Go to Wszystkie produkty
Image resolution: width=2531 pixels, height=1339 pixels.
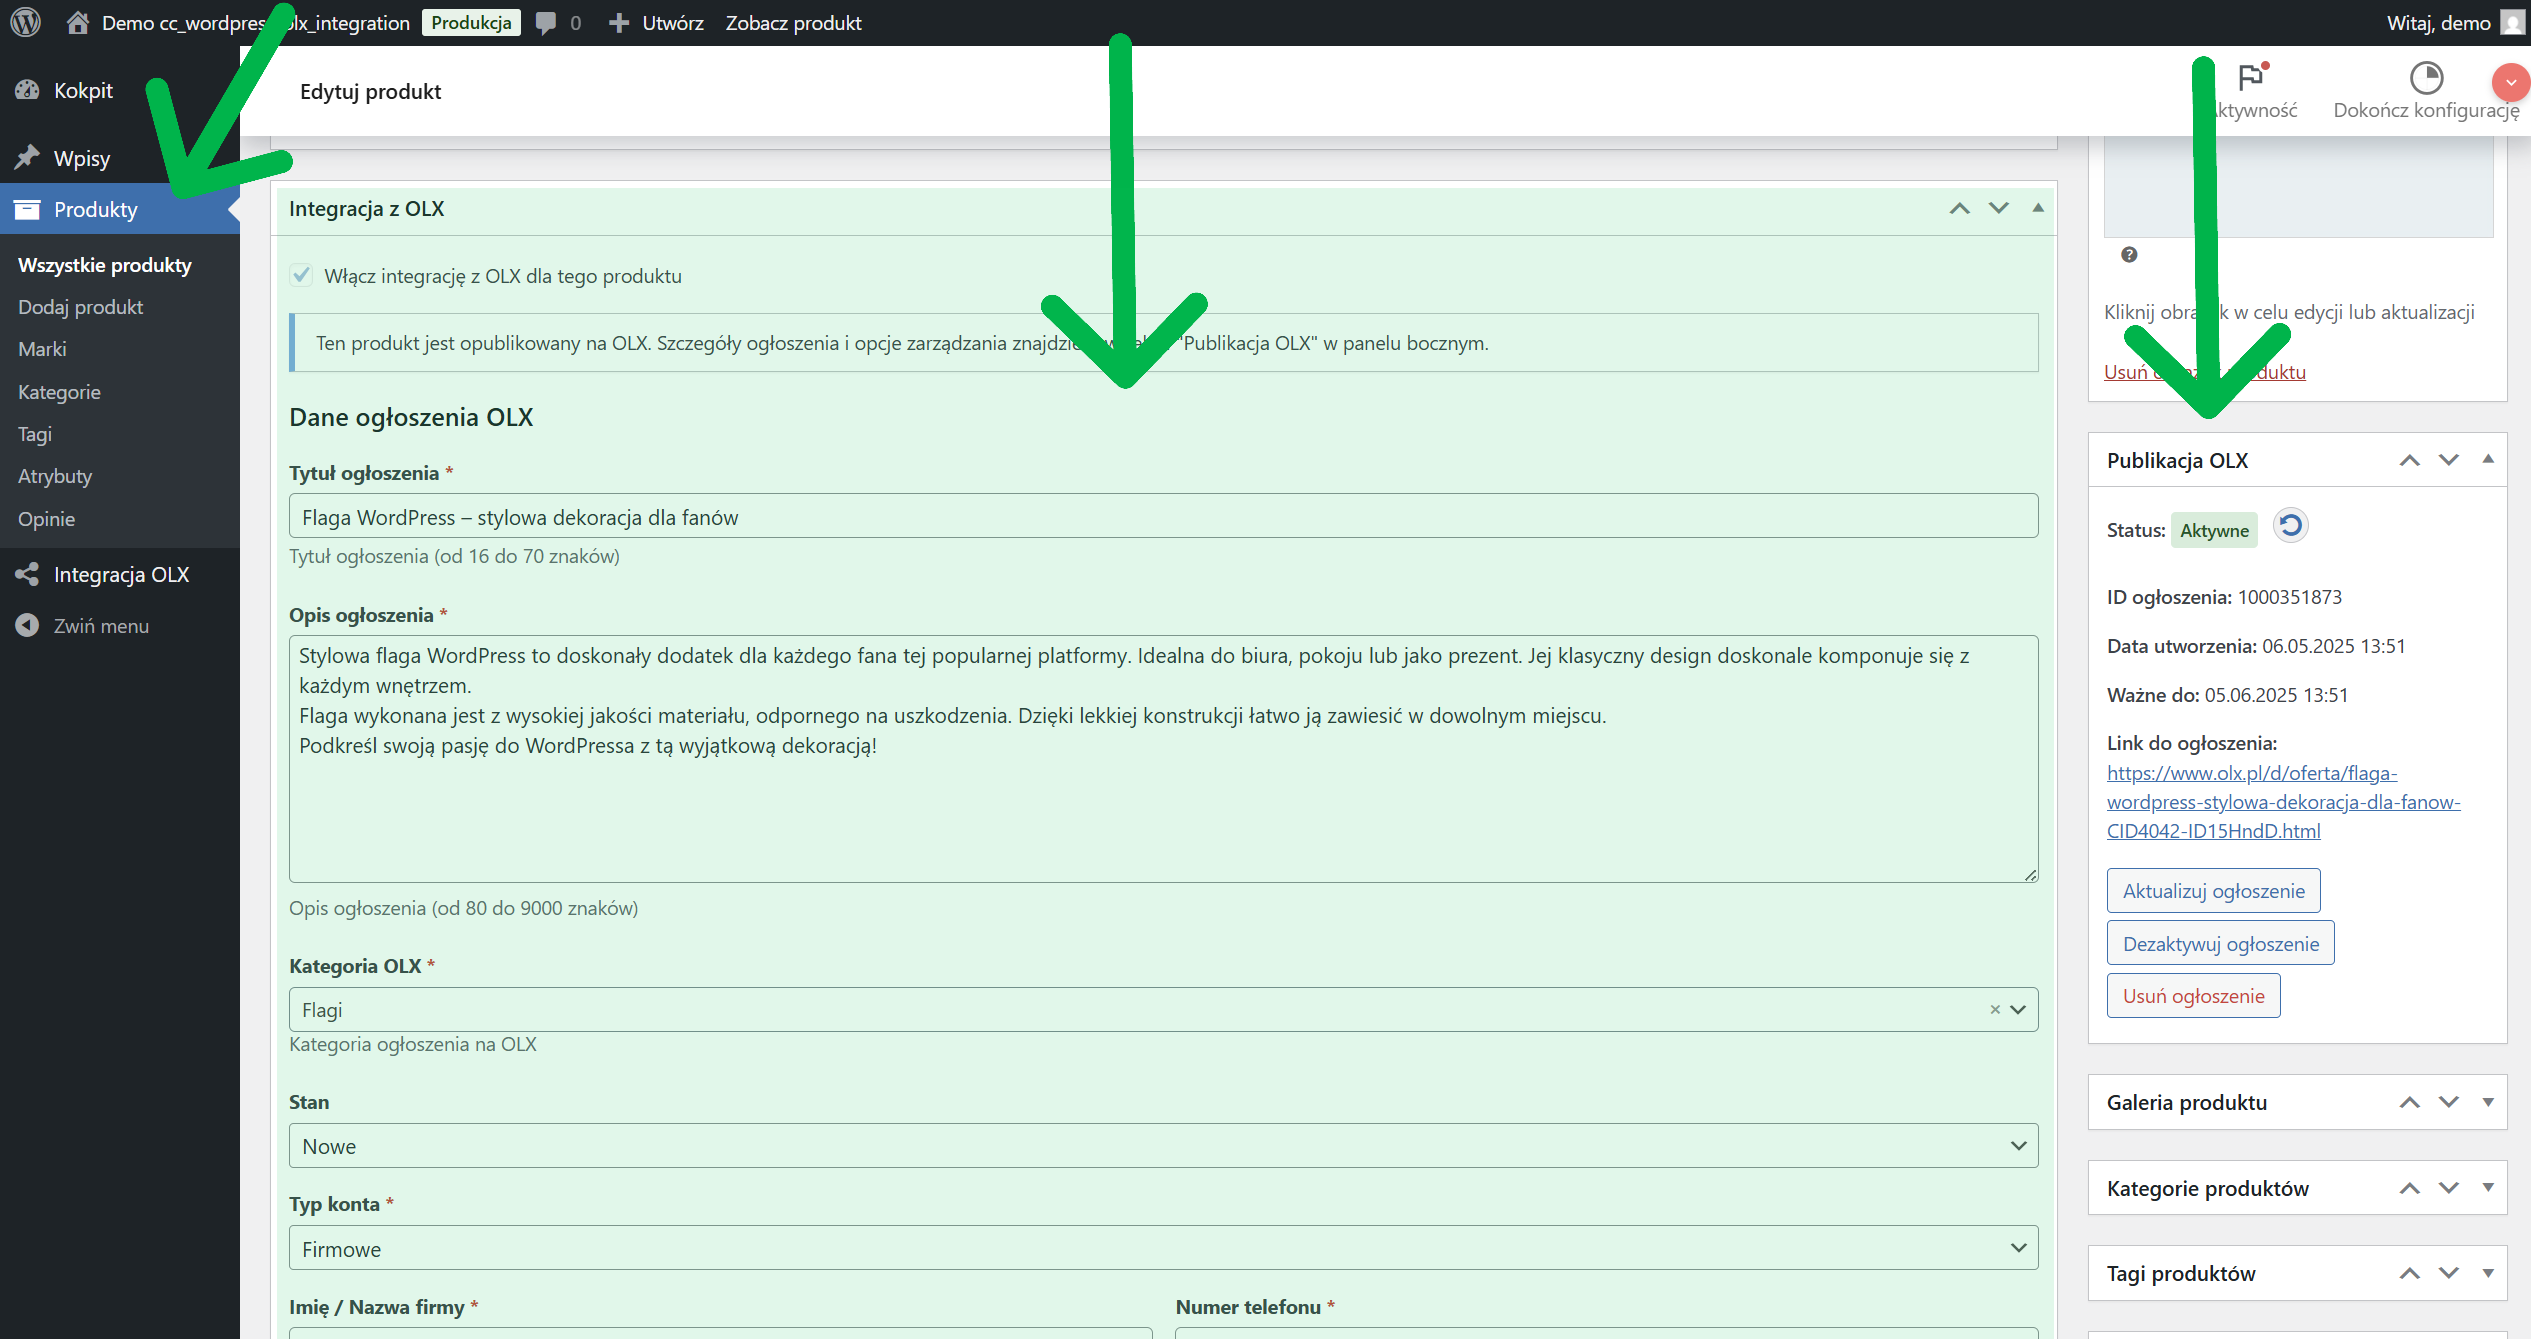point(105,265)
